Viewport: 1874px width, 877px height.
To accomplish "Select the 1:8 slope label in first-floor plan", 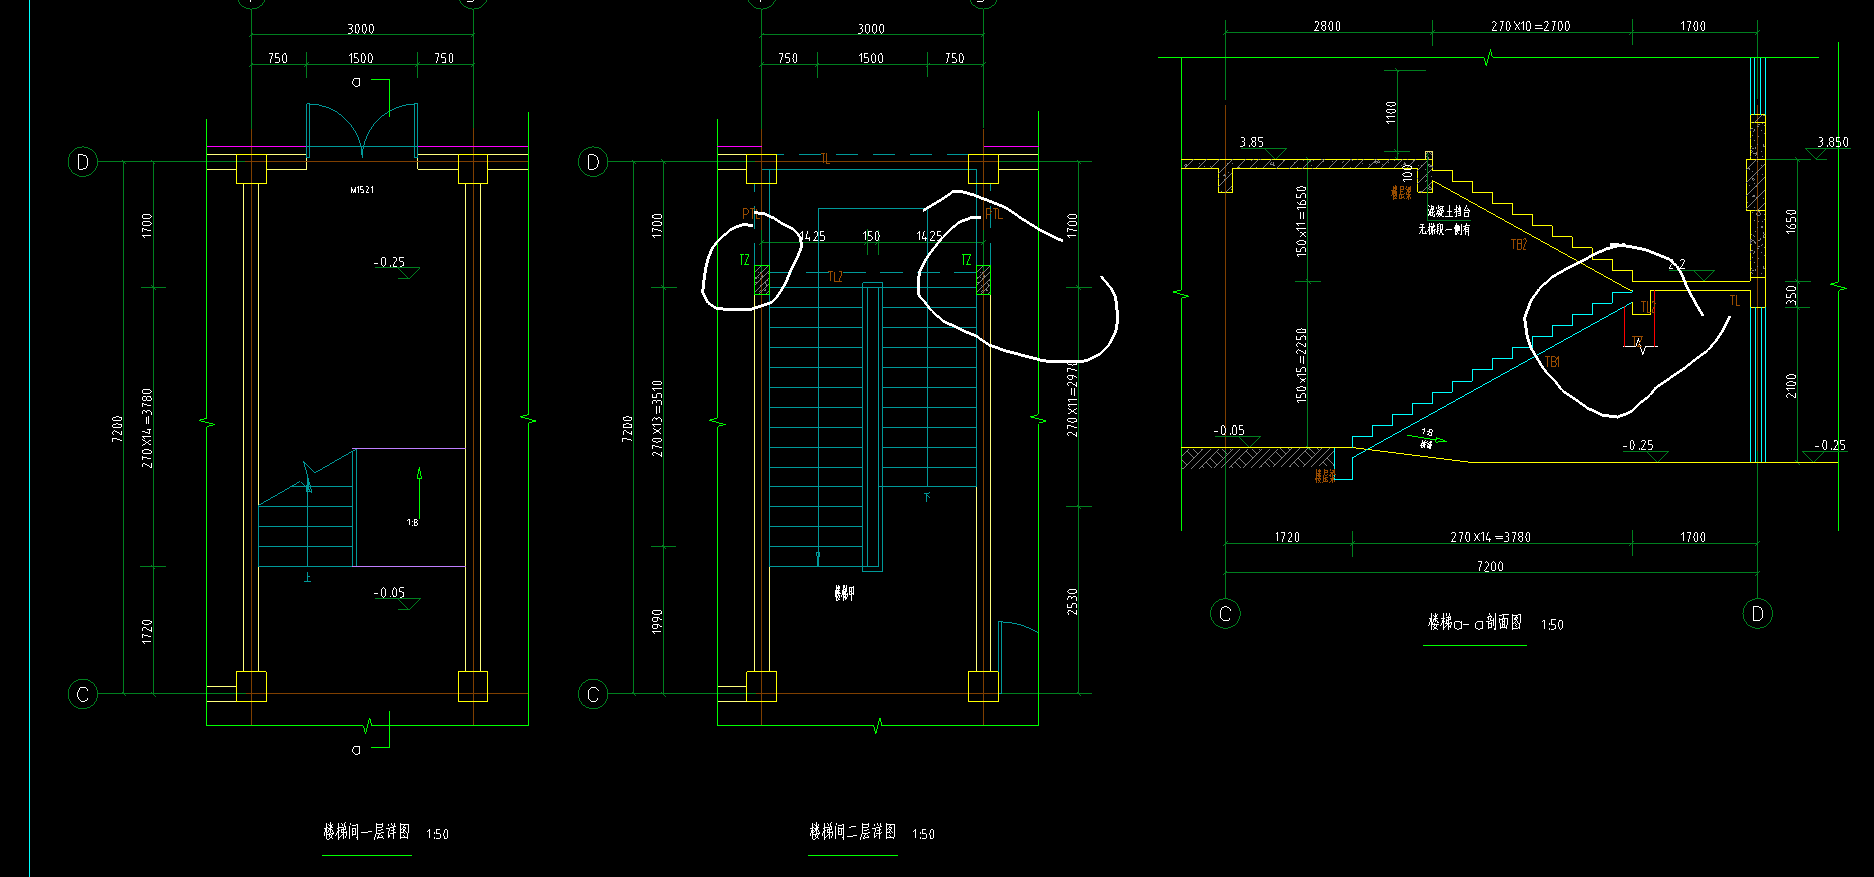I will [412, 522].
